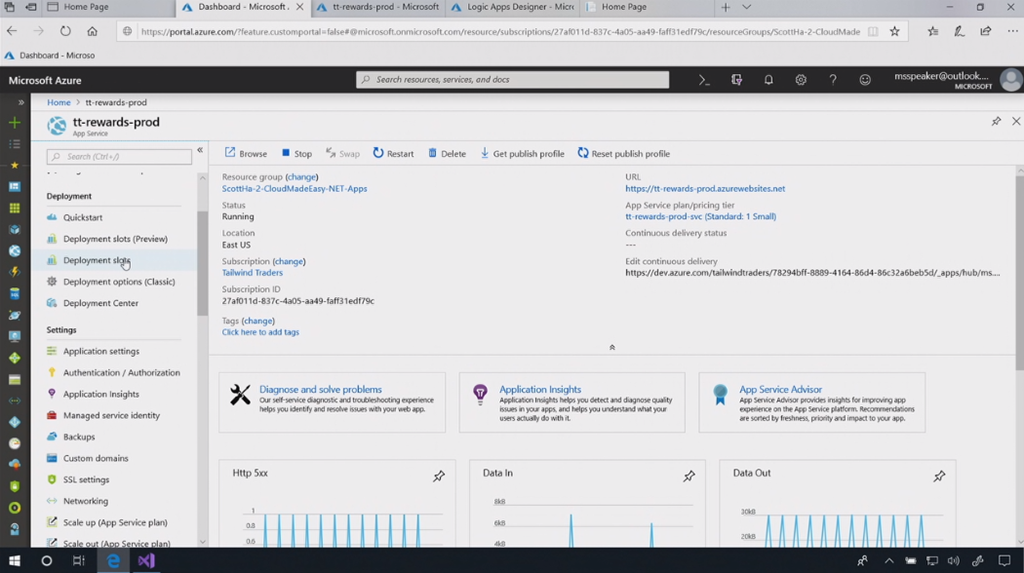Click the Tailwind Traders subscription link
The image size is (1024, 573).
point(252,273)
